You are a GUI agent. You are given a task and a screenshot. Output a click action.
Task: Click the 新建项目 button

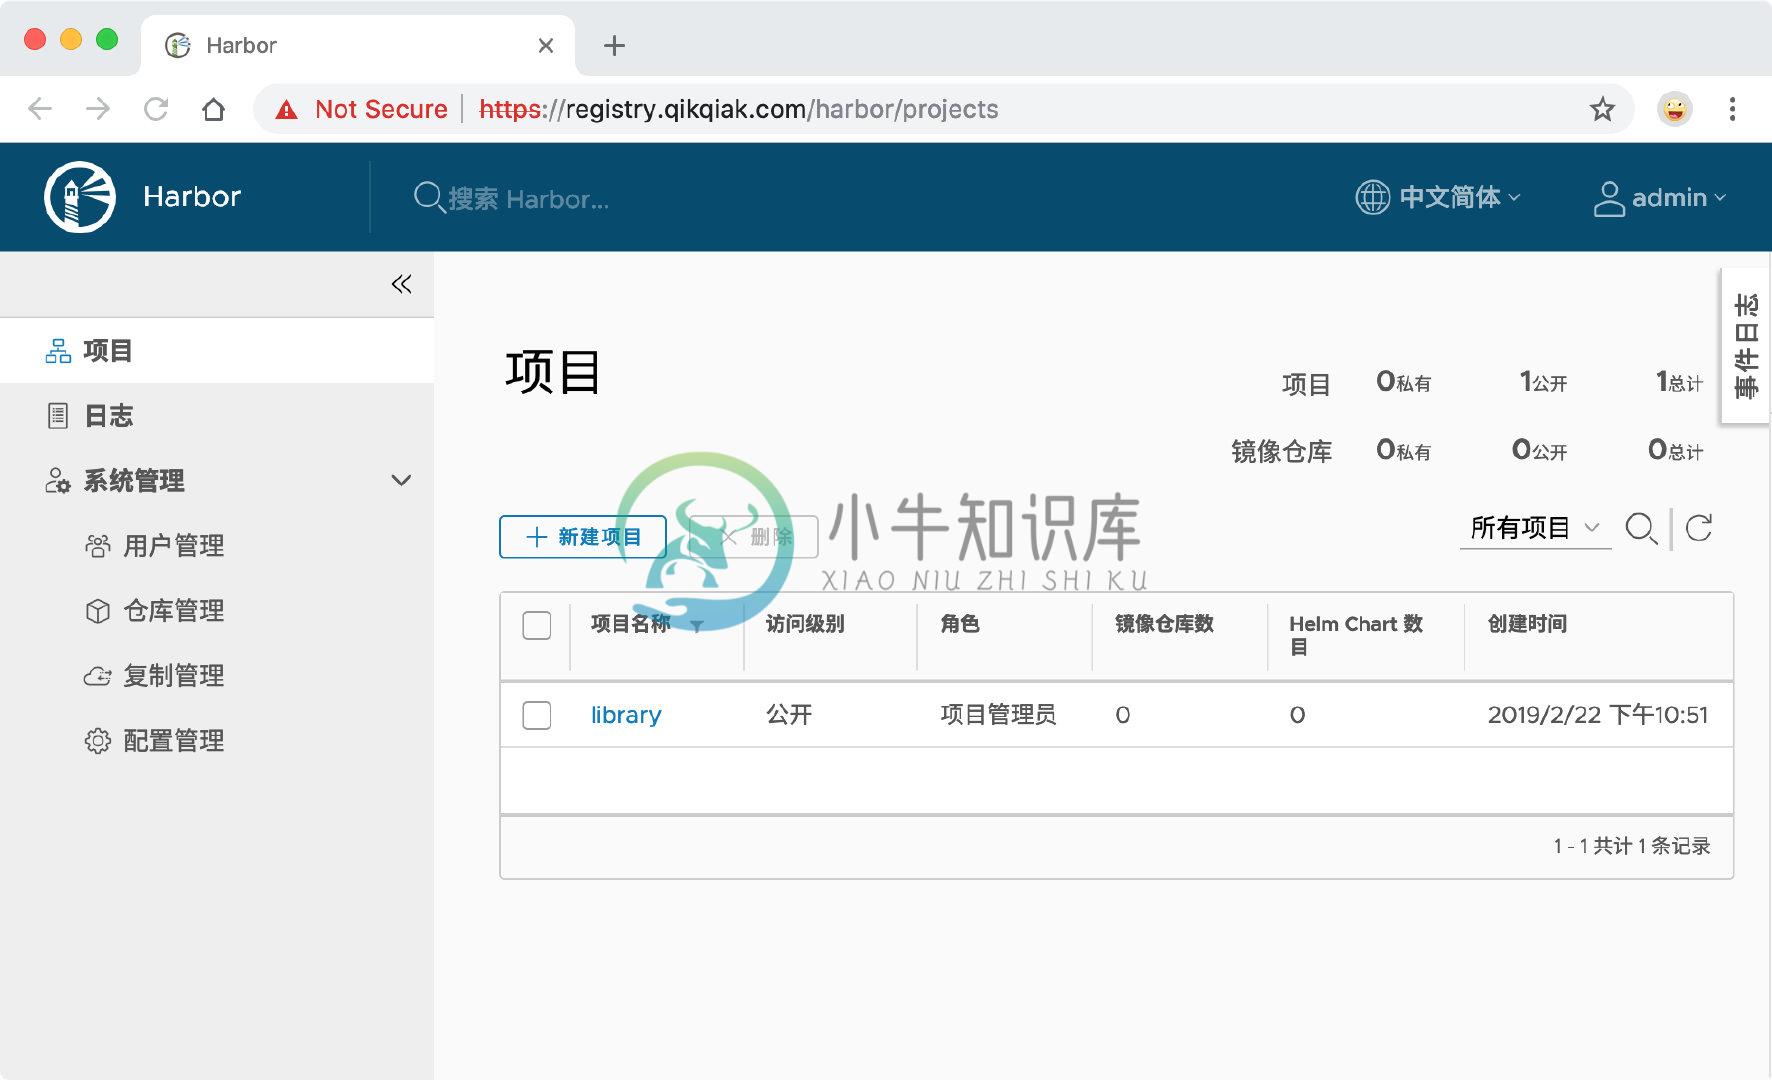click(x=583, y=537)
